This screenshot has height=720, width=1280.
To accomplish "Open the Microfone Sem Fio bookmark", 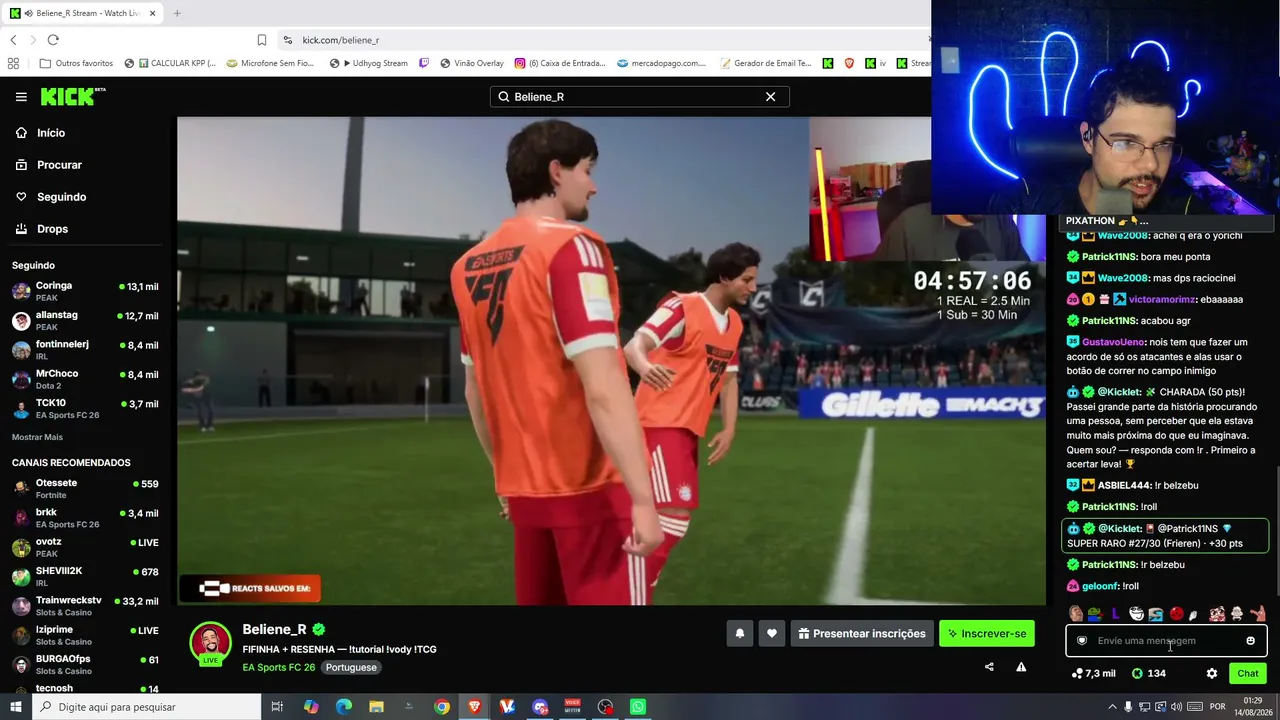I will [x=270, y=63].
